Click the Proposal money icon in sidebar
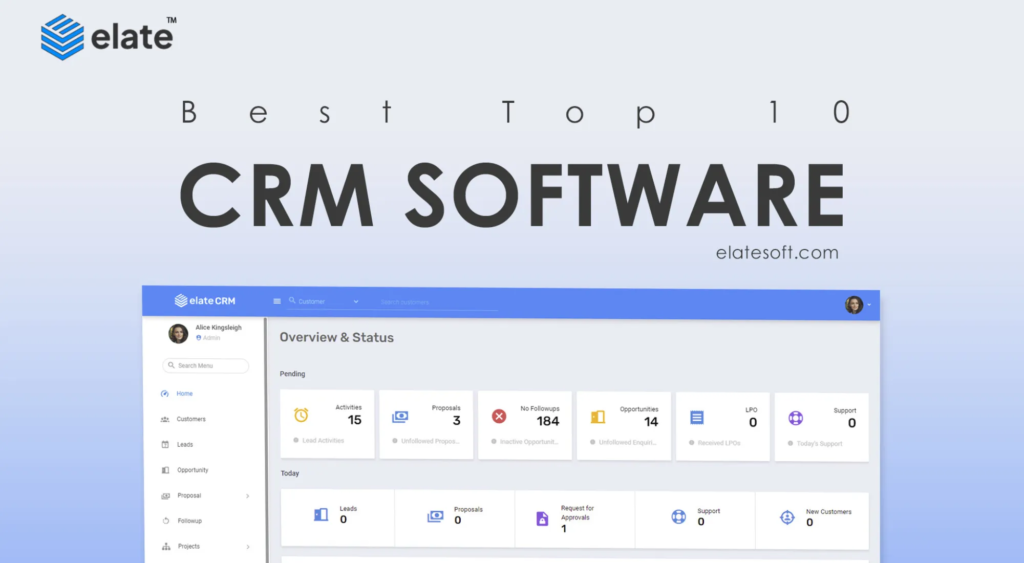 [165, 496]
